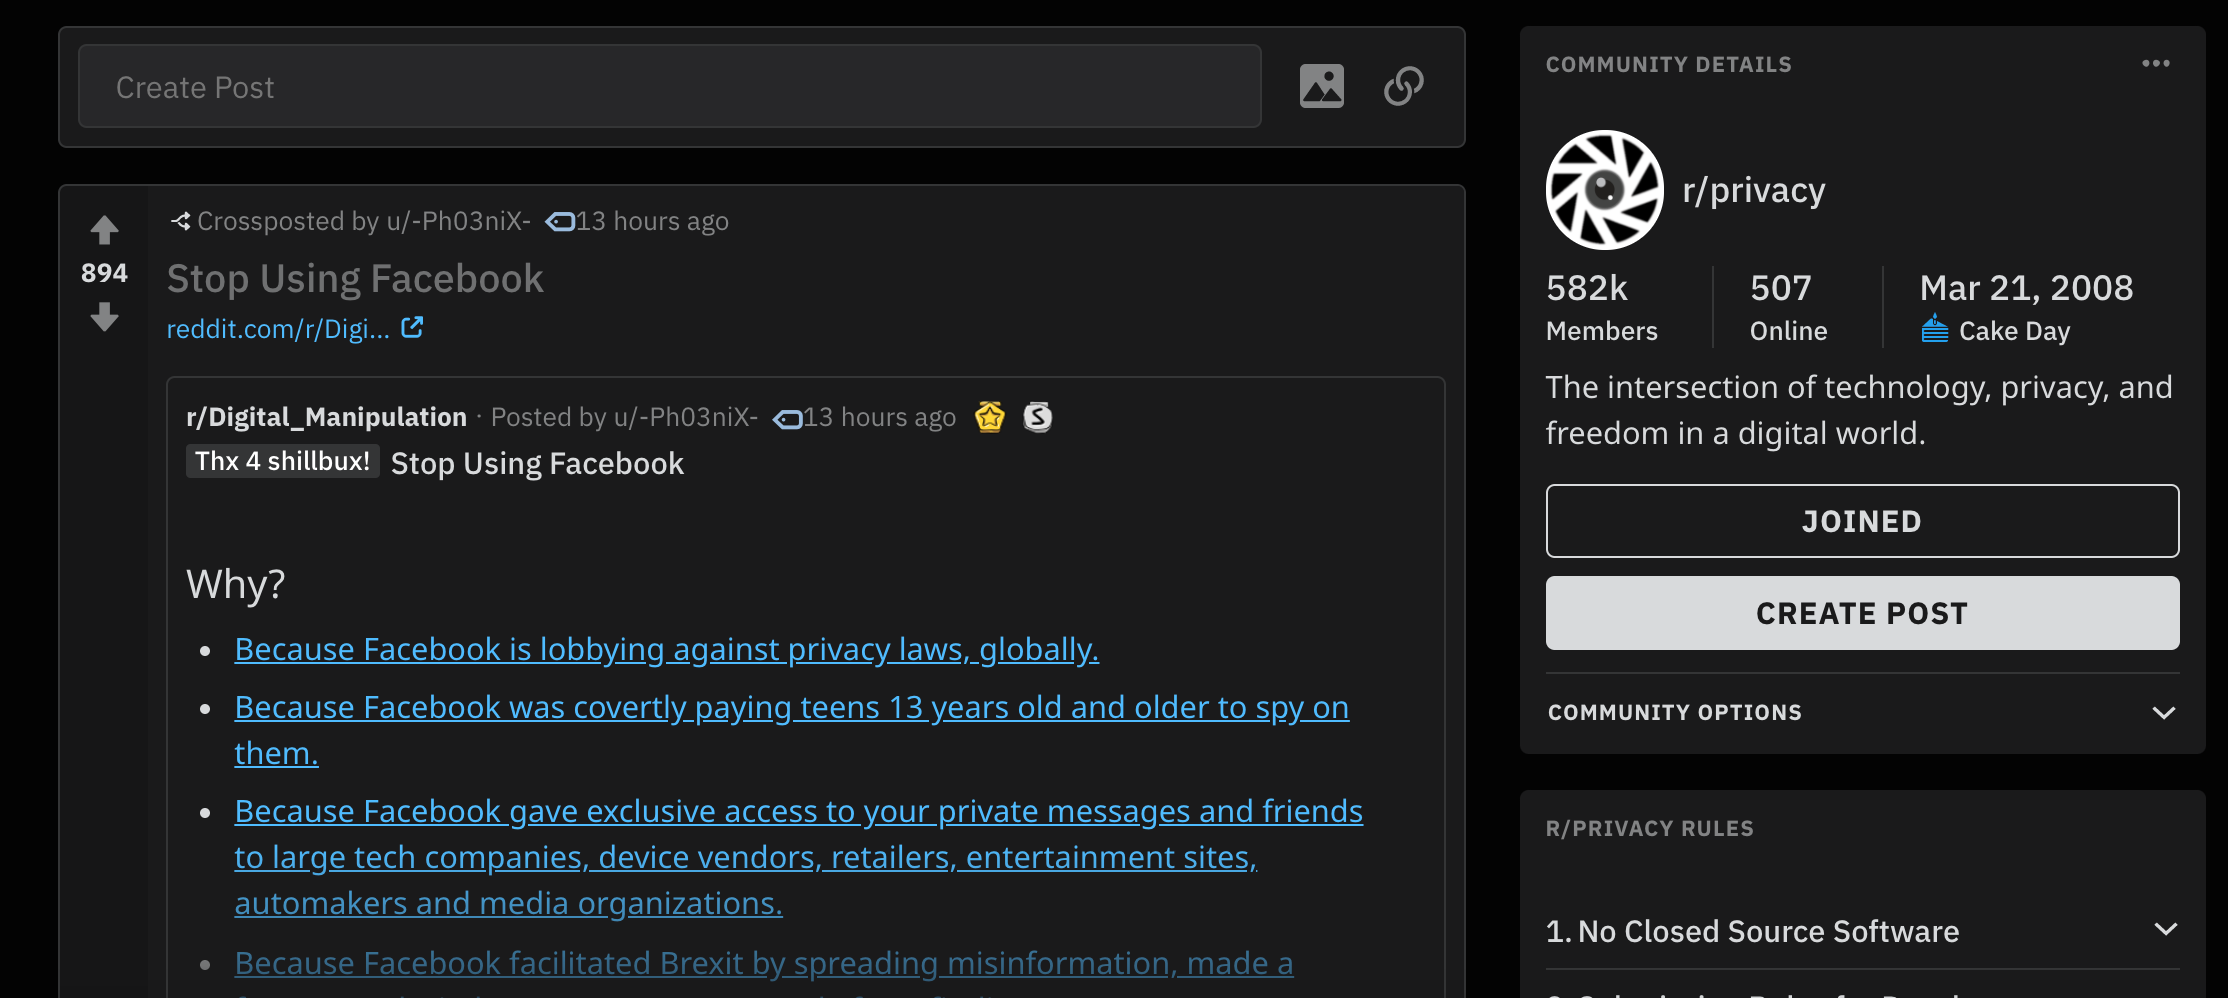Image resolution: width=2228 pixels, height=998 pixels.
Task: Upvote the Stop Using Facebook post
Action: 104,230
